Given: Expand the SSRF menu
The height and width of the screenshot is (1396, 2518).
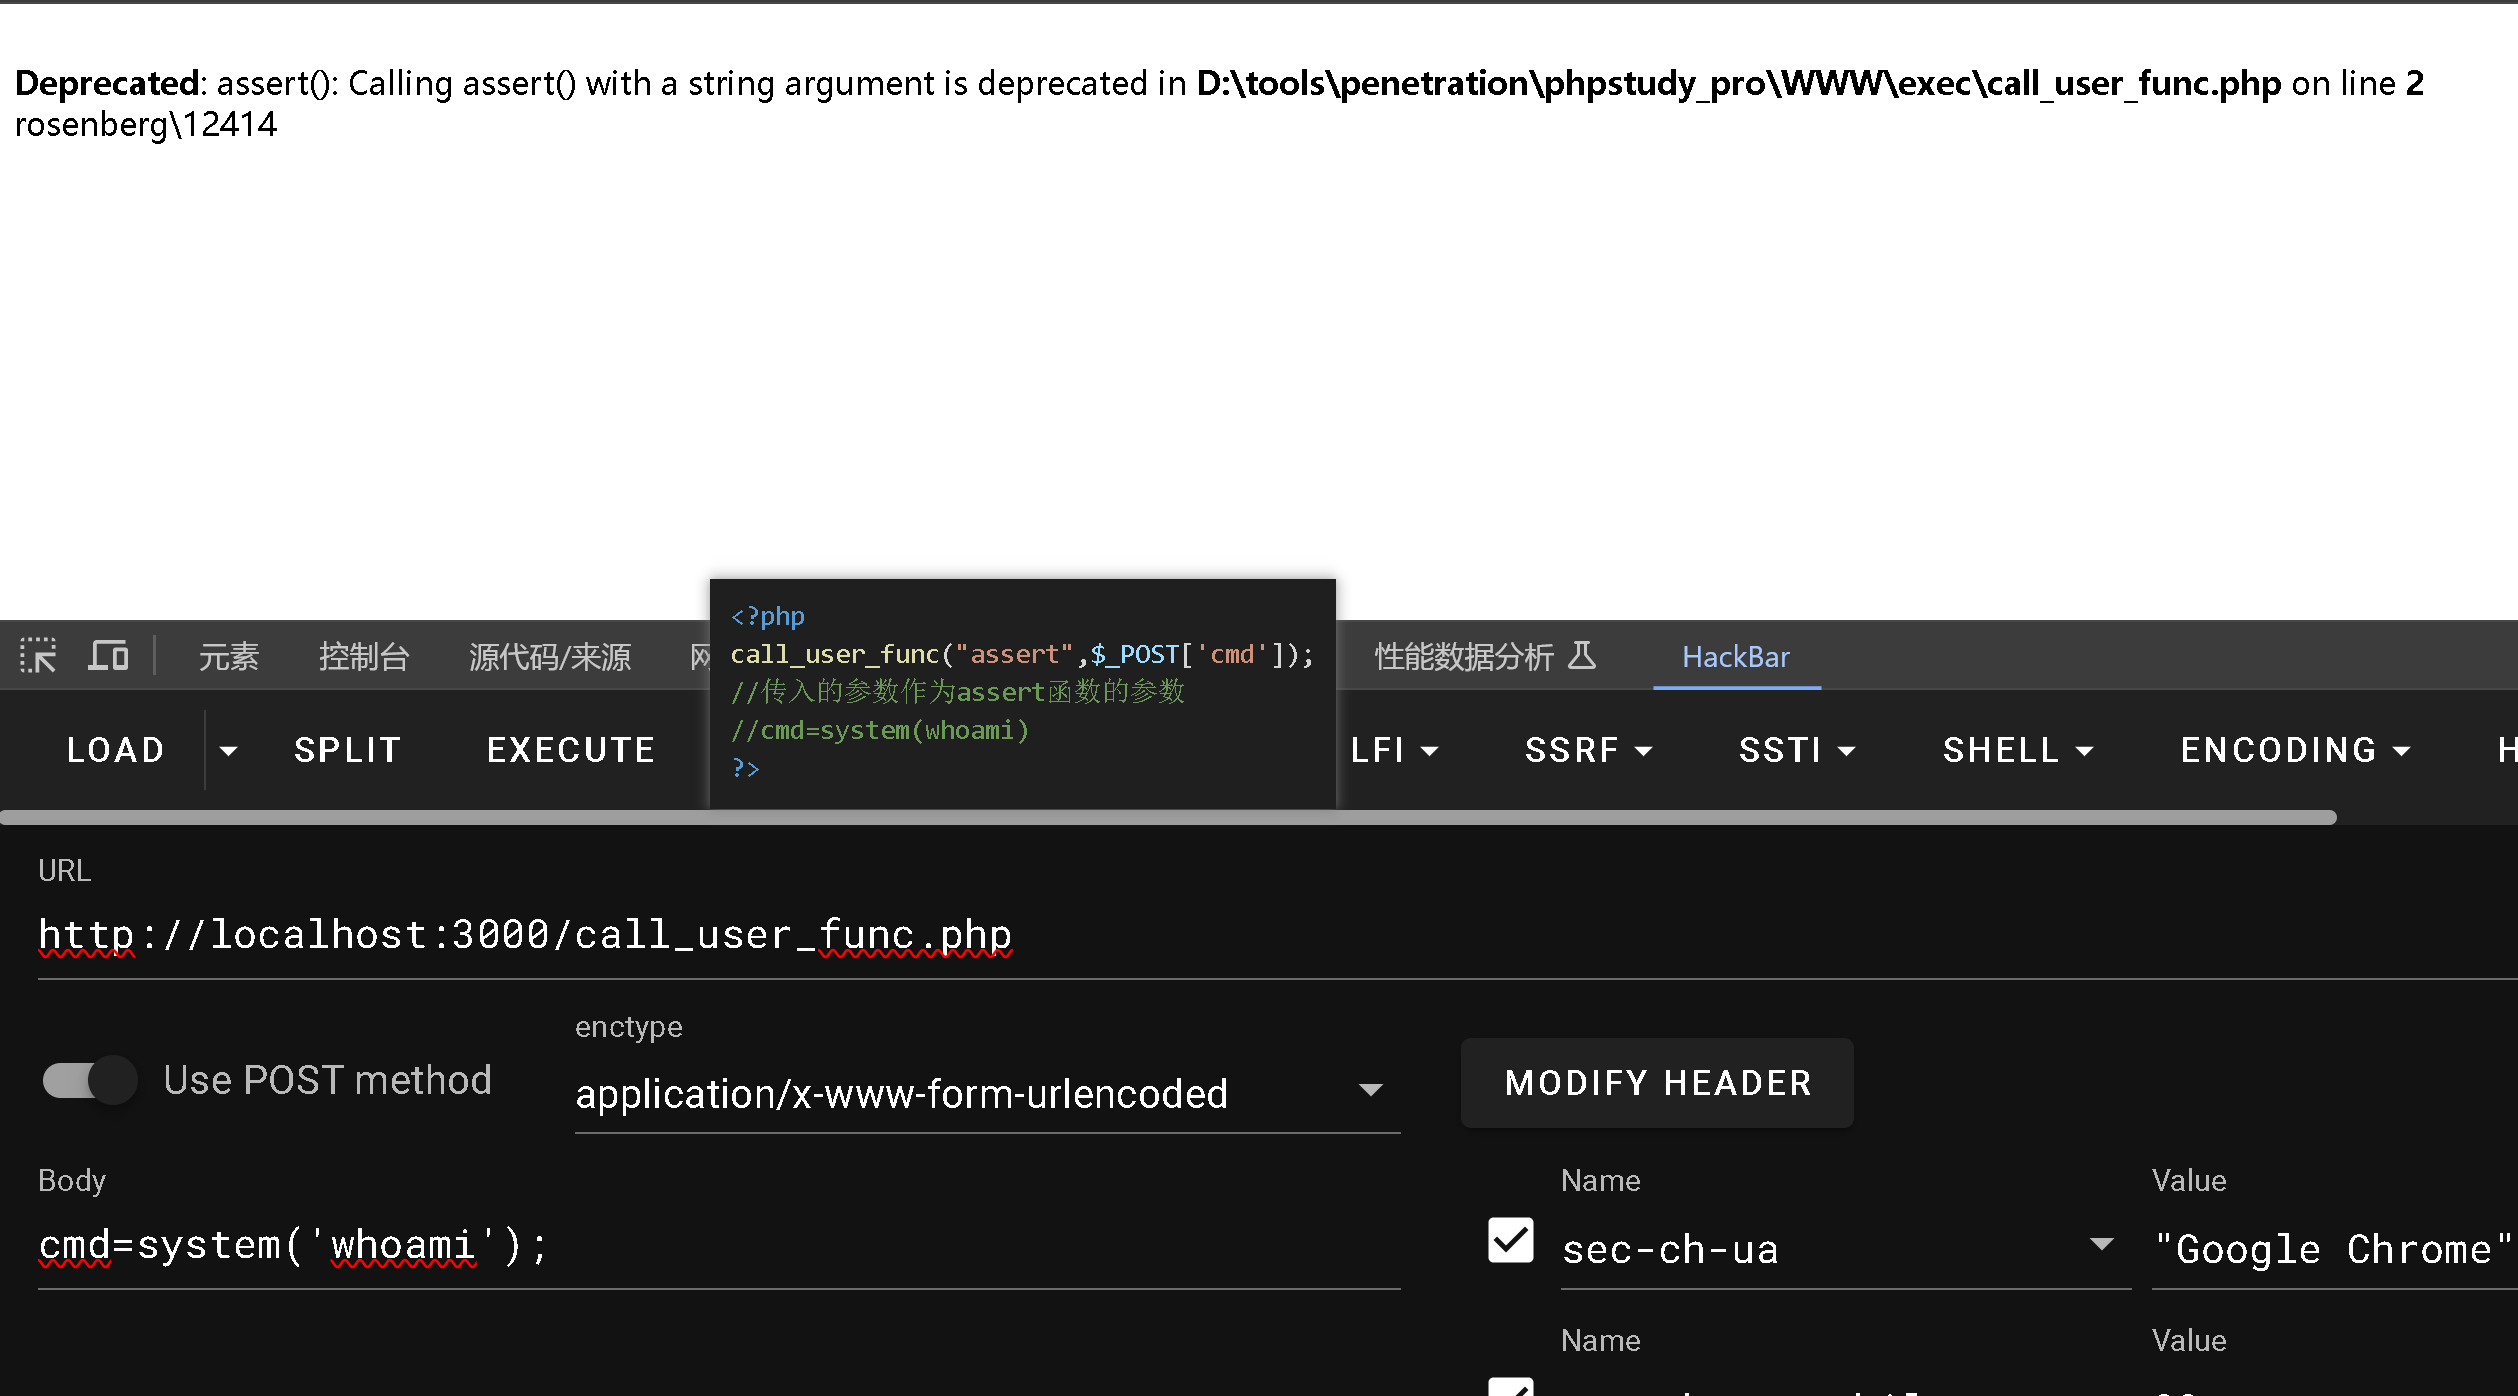Looking at the screenshot, I should (x=1588, y=750).
